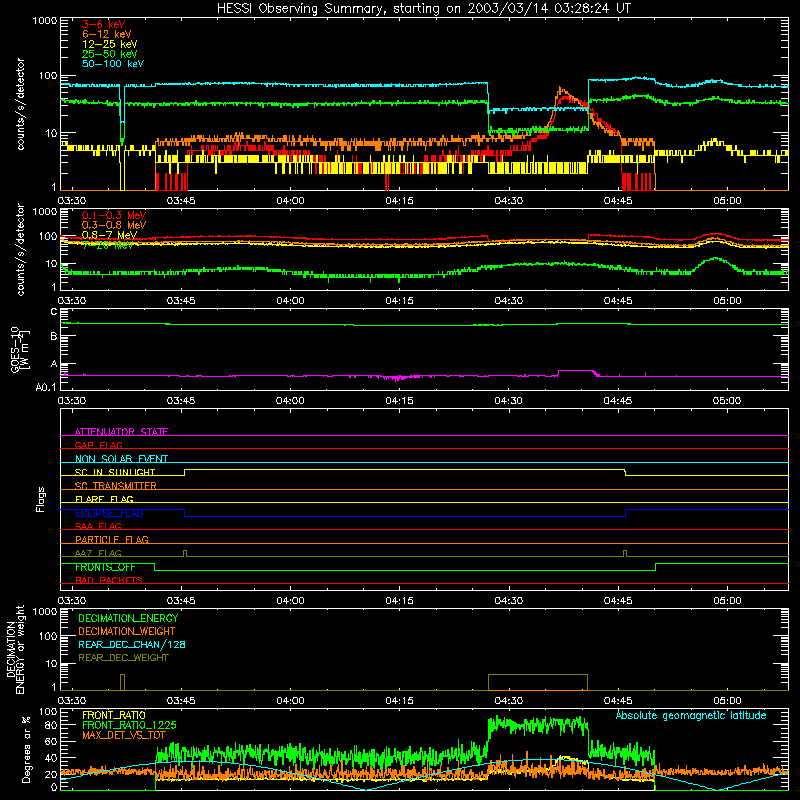Click the Flags axis label
This screenshot has width=800, height=800.
click(40, 499)
